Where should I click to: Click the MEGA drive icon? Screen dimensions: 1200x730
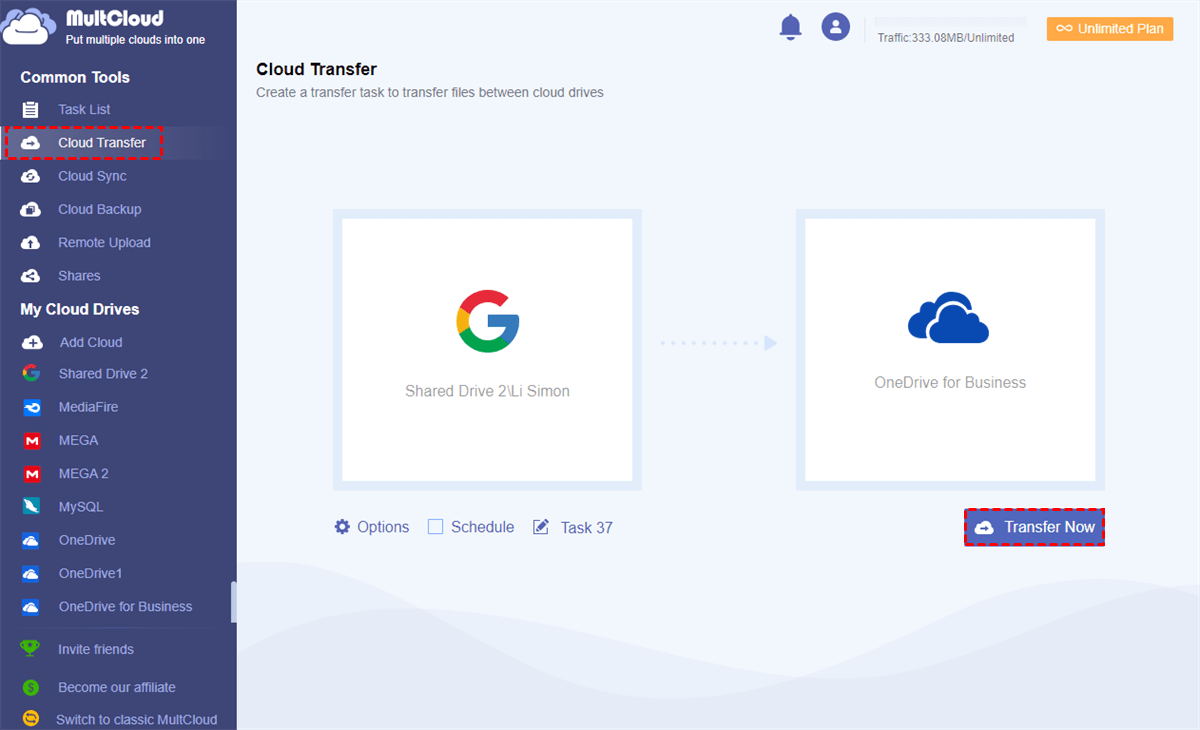coord(31,440)
